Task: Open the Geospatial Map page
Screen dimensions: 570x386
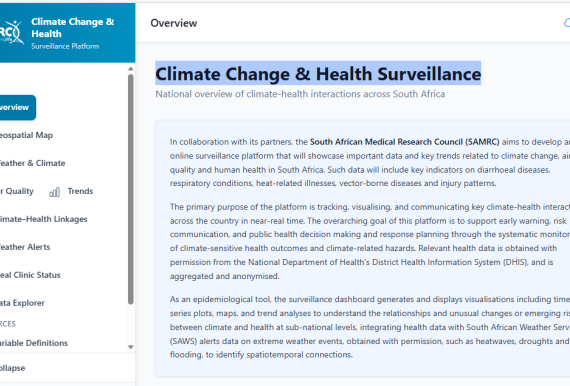Action: click(x=26, y=135)
